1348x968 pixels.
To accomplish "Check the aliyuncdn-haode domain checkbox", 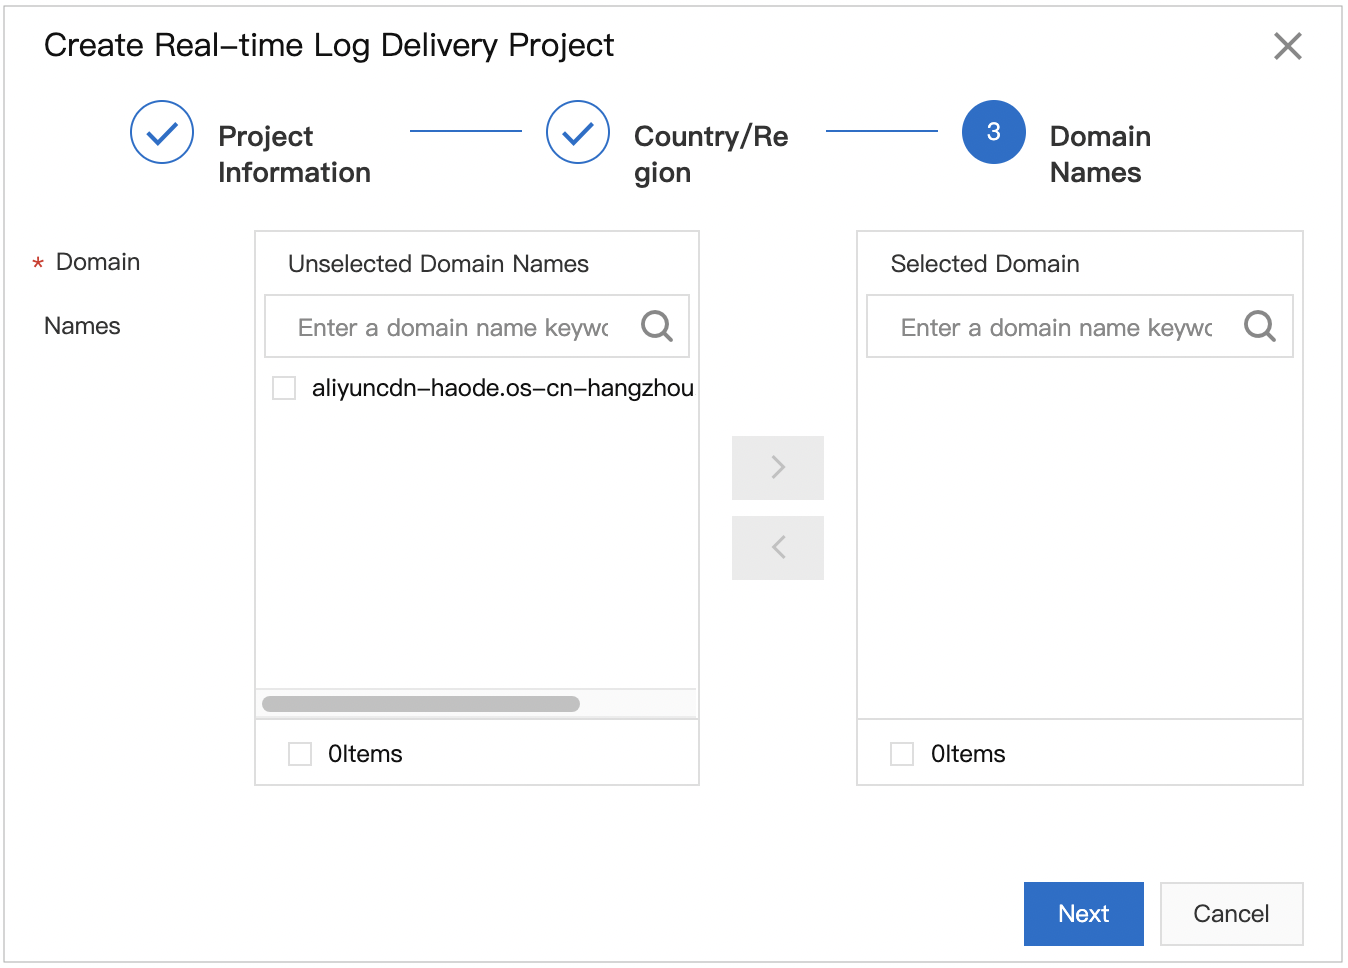I will (x=284, y=388).
